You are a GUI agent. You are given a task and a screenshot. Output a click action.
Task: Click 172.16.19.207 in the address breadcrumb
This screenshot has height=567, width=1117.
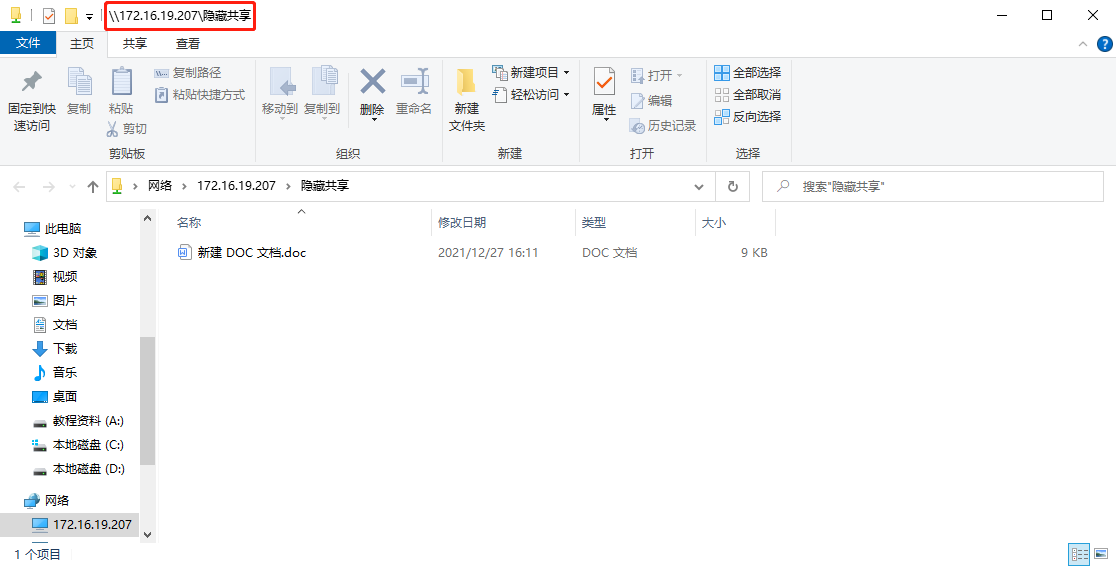pos(237,186)
